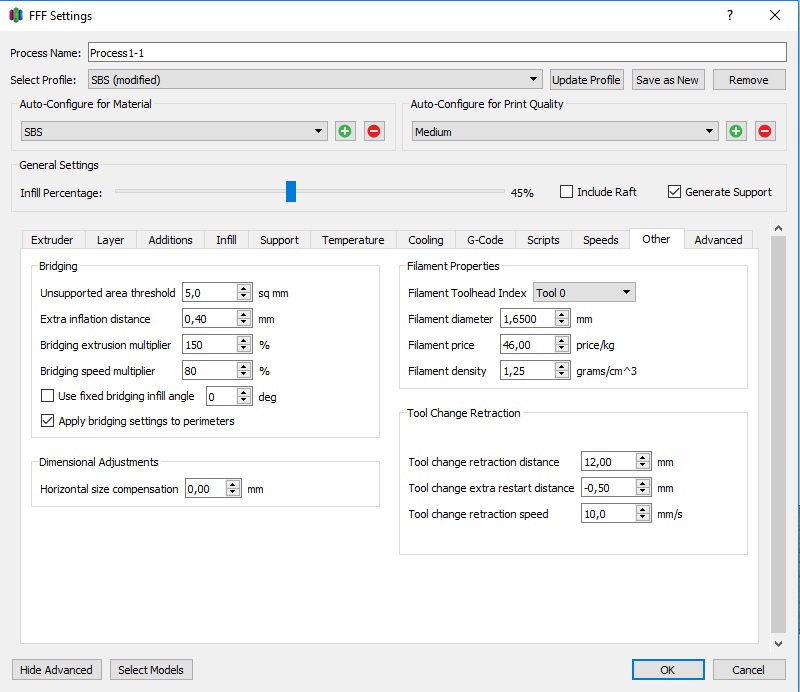Viewport: 800px width, 692px height.
Task: Expand the Filament Toolhead Index dropdown
Action: (584, 293)
